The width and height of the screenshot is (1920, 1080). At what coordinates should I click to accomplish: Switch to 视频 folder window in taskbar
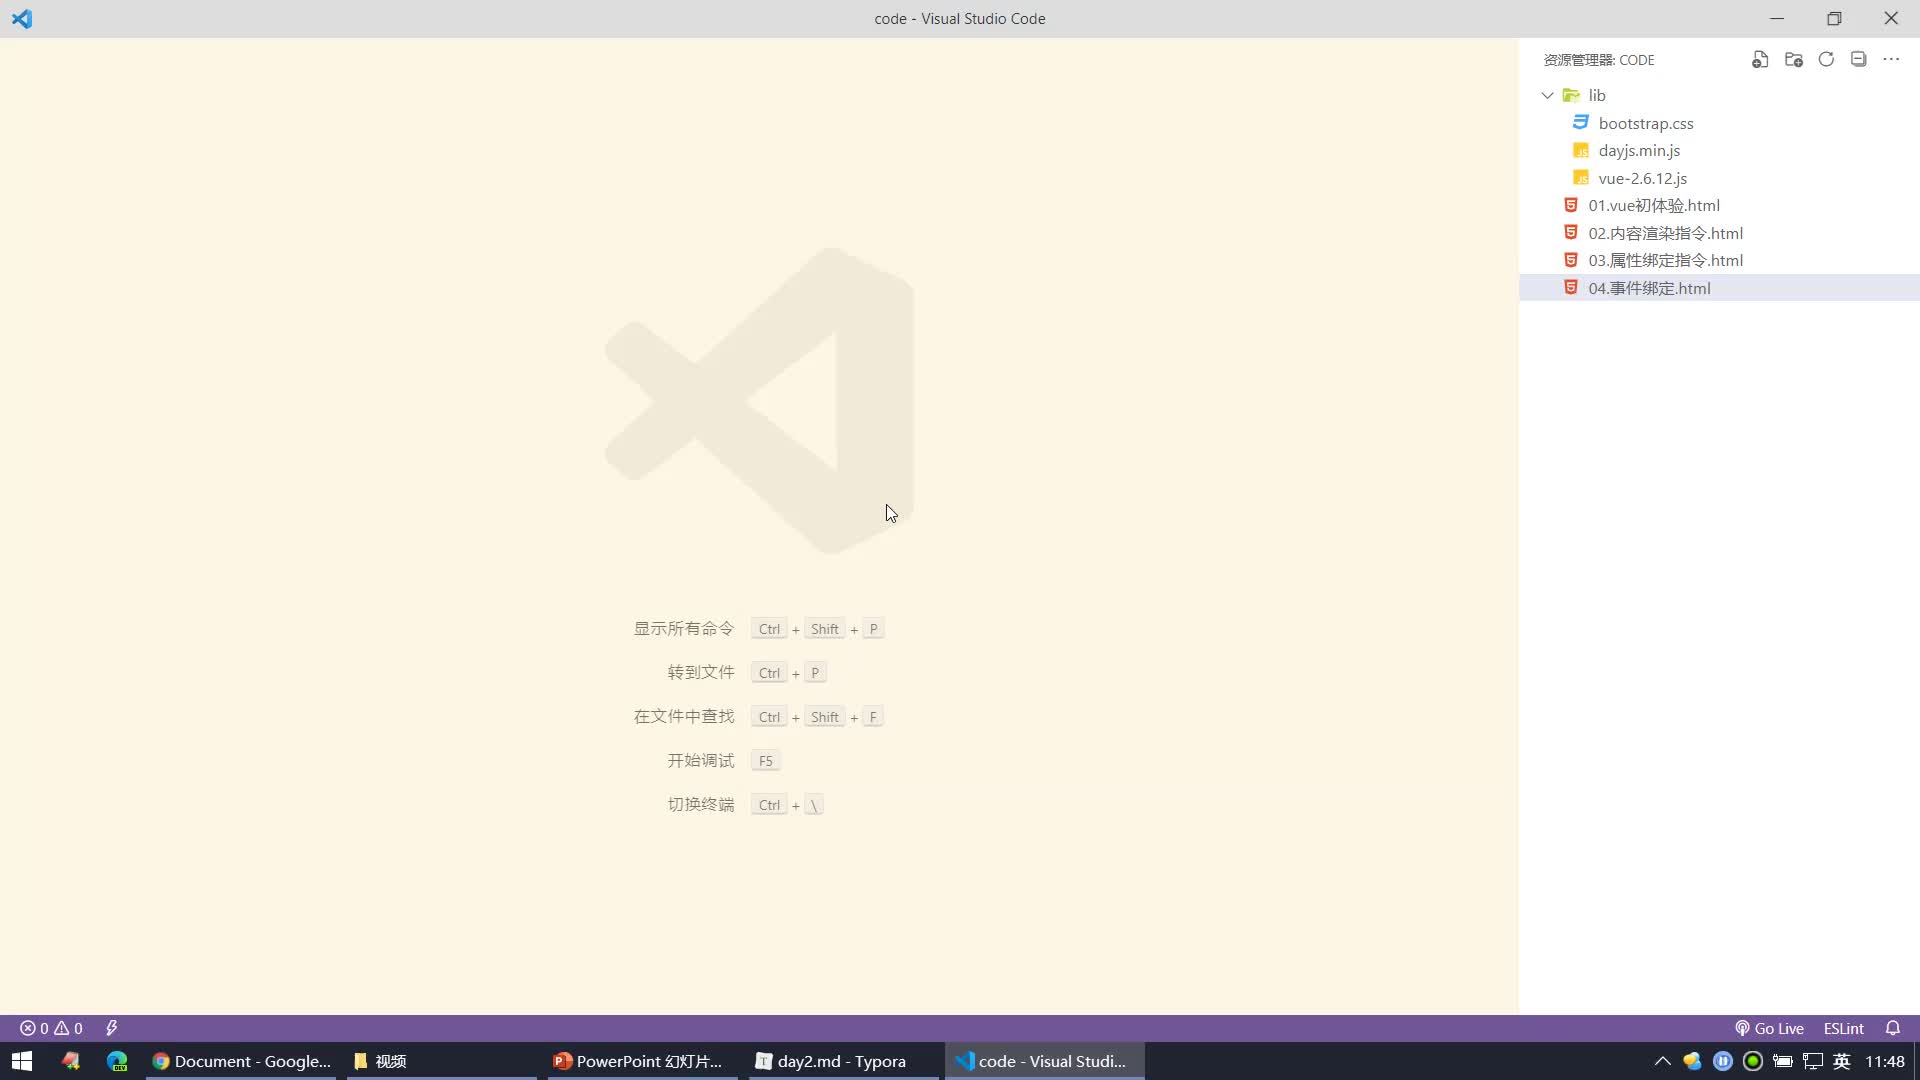[440, 1061]
